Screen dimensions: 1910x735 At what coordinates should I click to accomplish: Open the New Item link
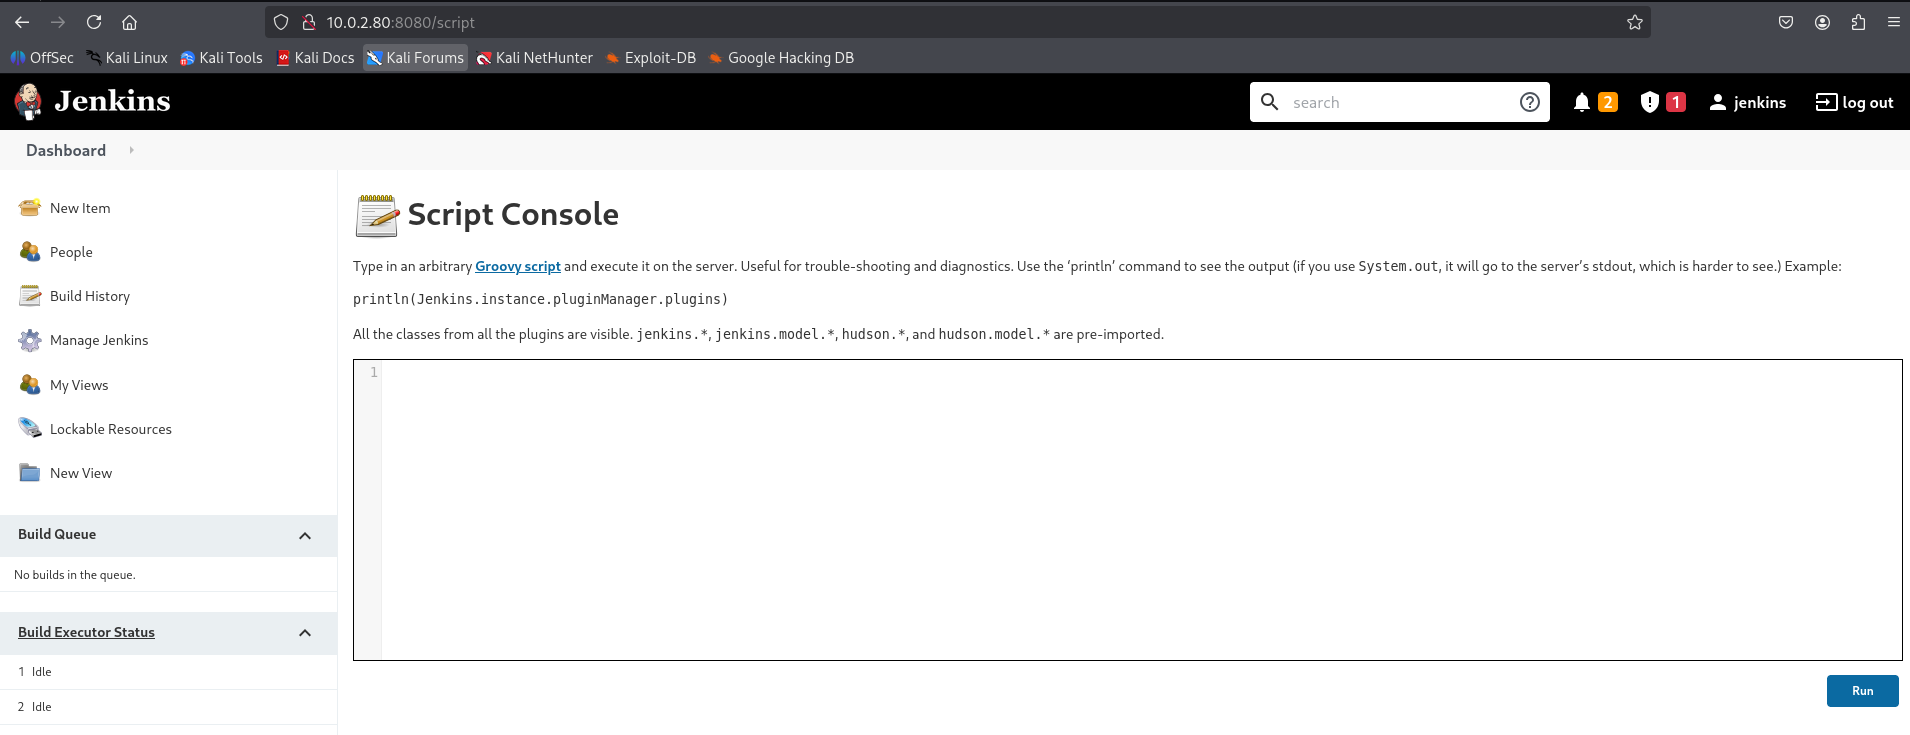click(80, 208)
